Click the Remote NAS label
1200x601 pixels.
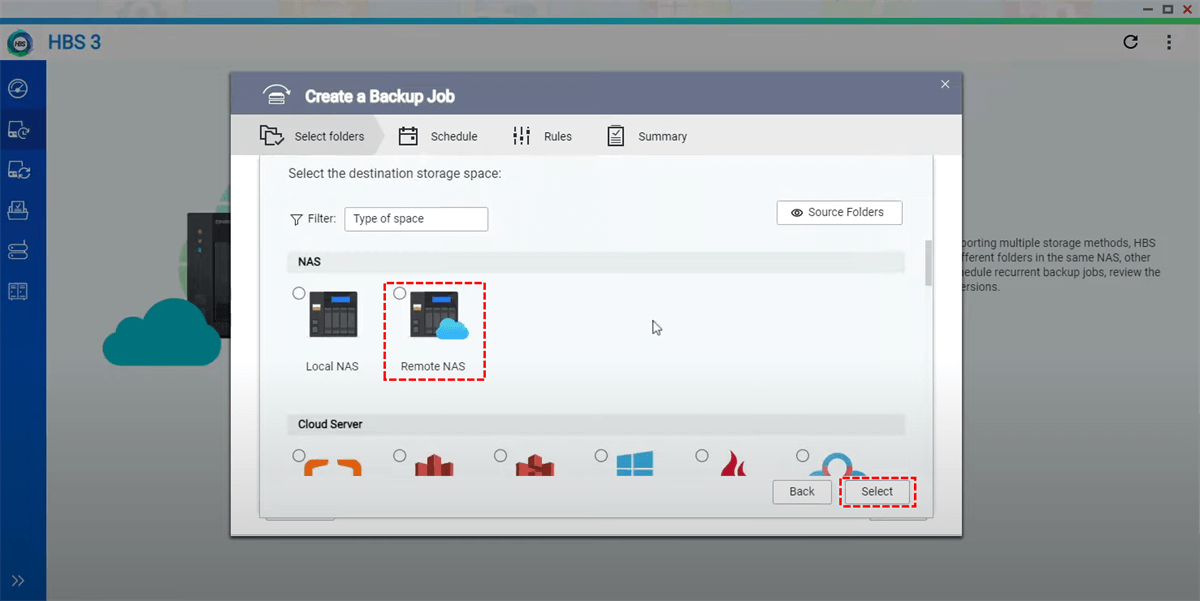point(433,367)
